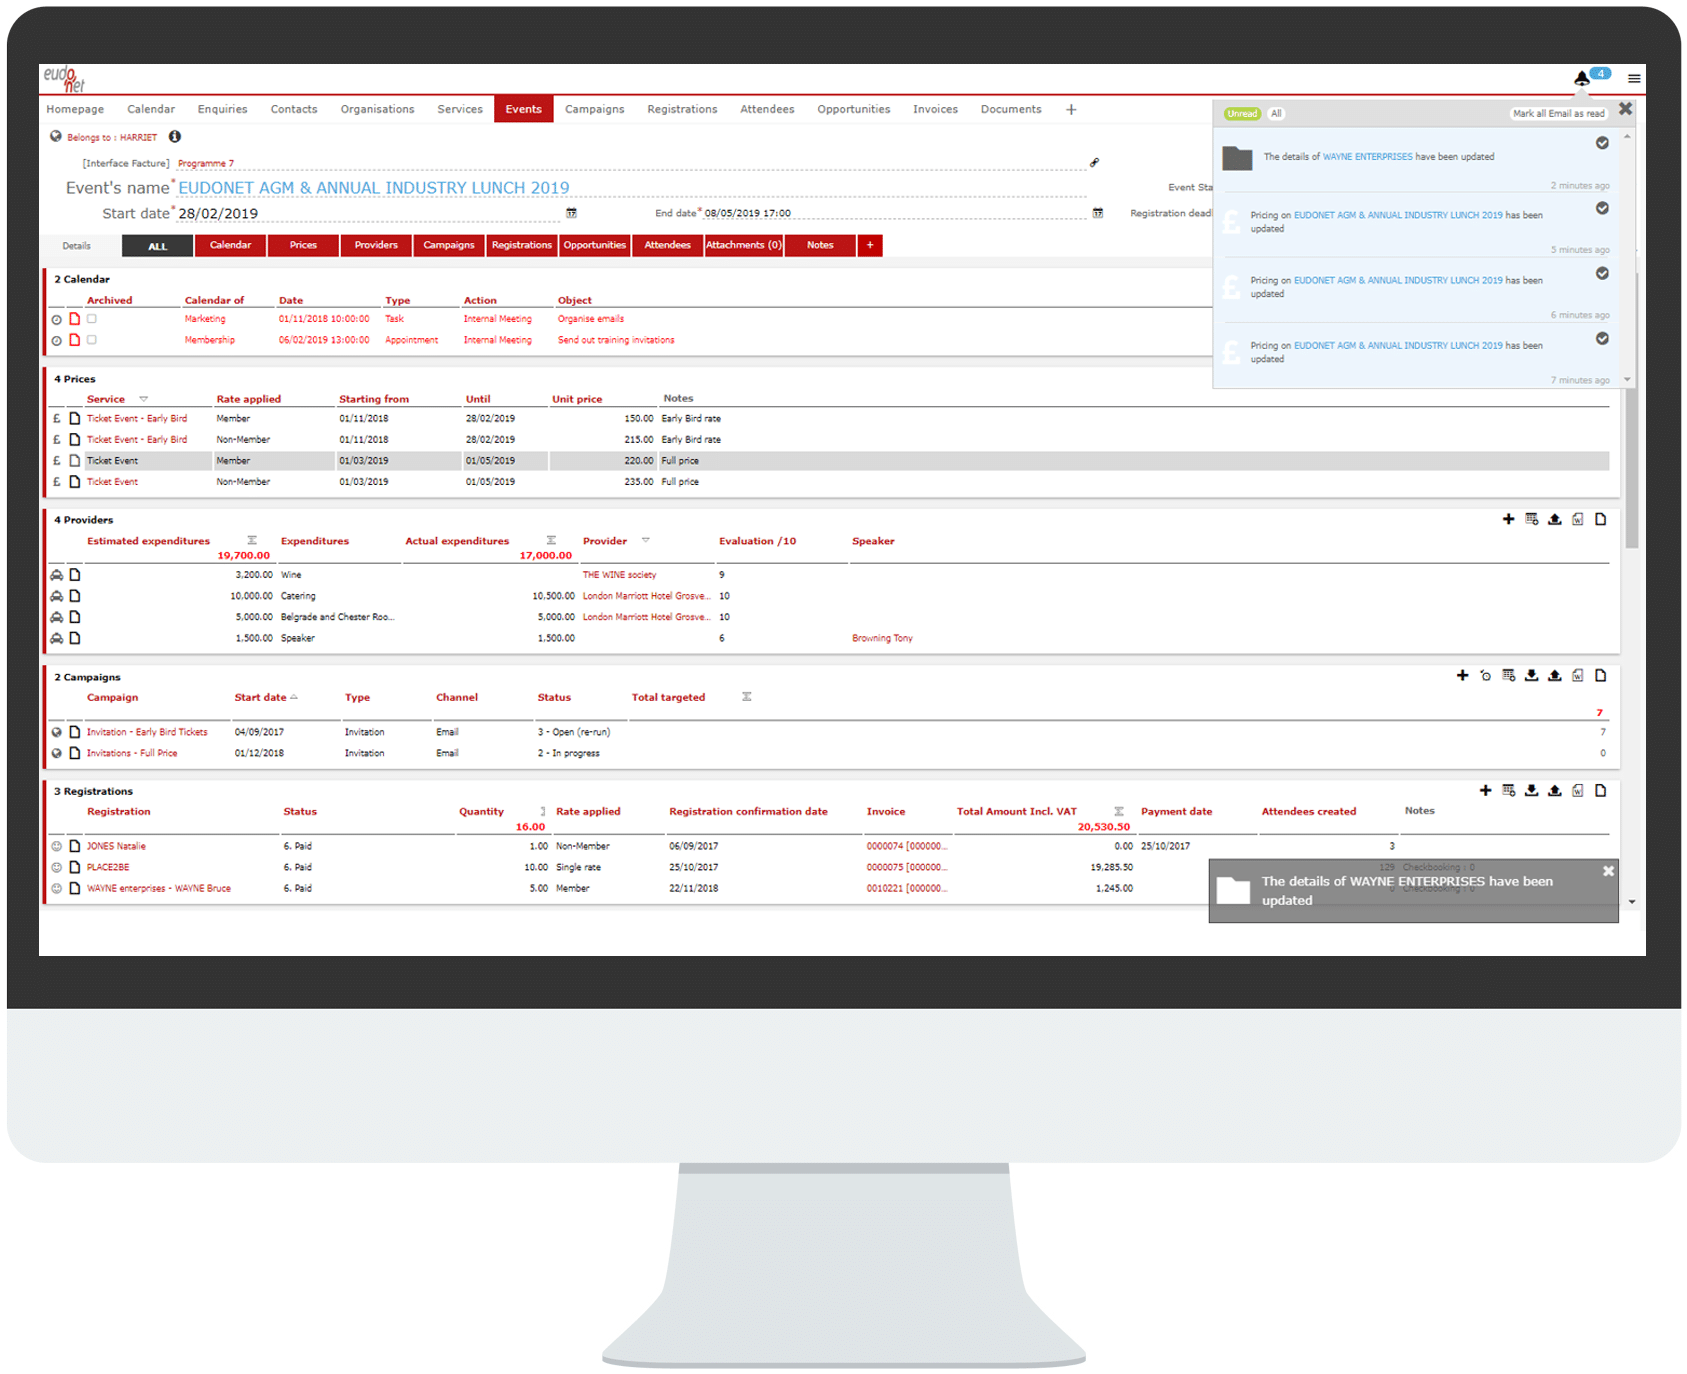Show only Unread notifications
Image resolution: width=1687 pixels, height=1374 pixels.
1242,114
